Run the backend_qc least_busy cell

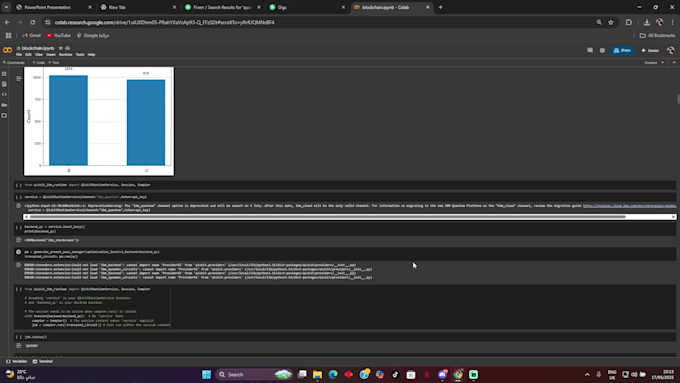pos(19,227)
